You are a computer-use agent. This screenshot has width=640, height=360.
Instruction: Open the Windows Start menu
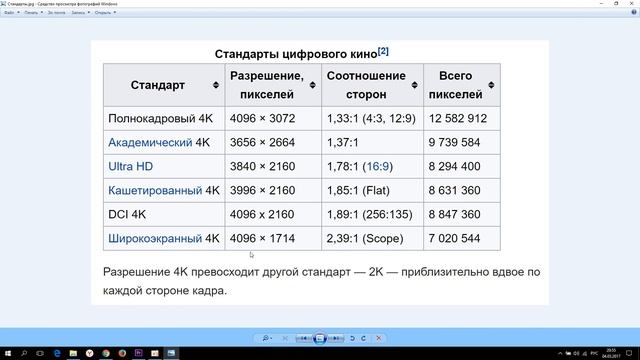(7, 353)
